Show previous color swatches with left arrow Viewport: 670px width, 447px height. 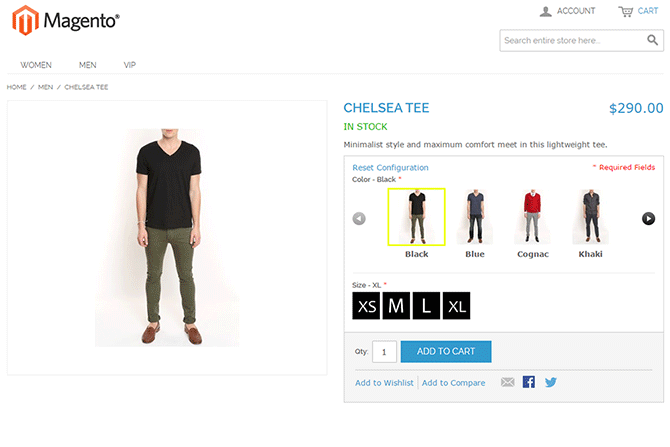(359, 218)
